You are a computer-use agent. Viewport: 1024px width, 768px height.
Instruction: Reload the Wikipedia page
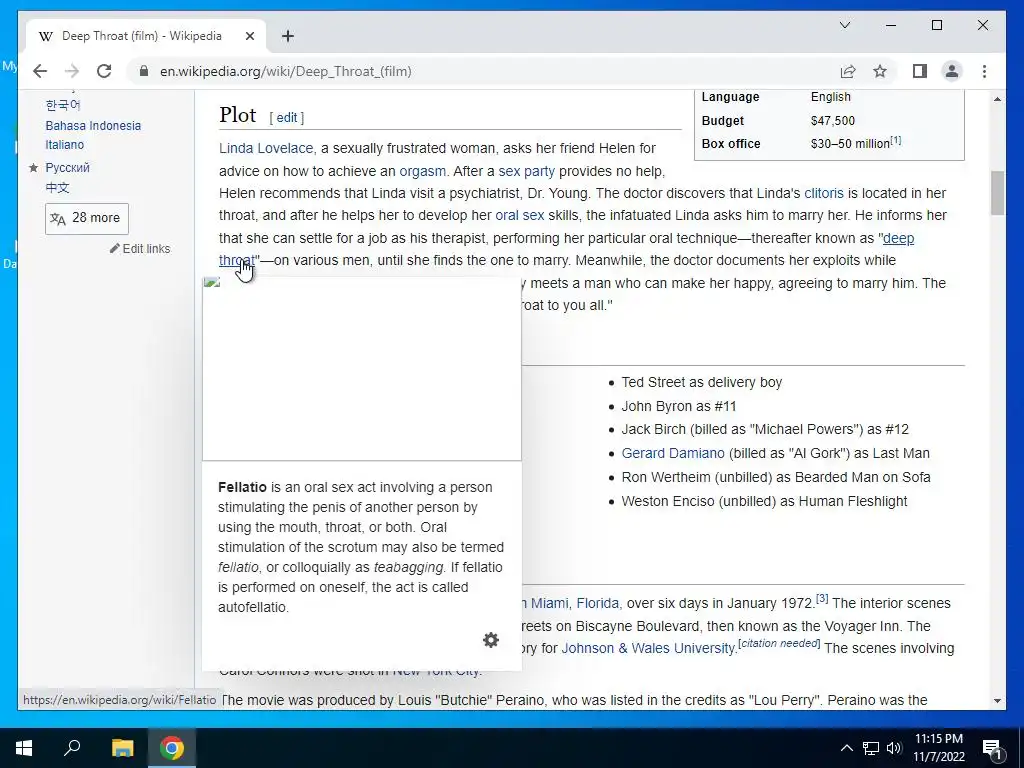point(104,71)
